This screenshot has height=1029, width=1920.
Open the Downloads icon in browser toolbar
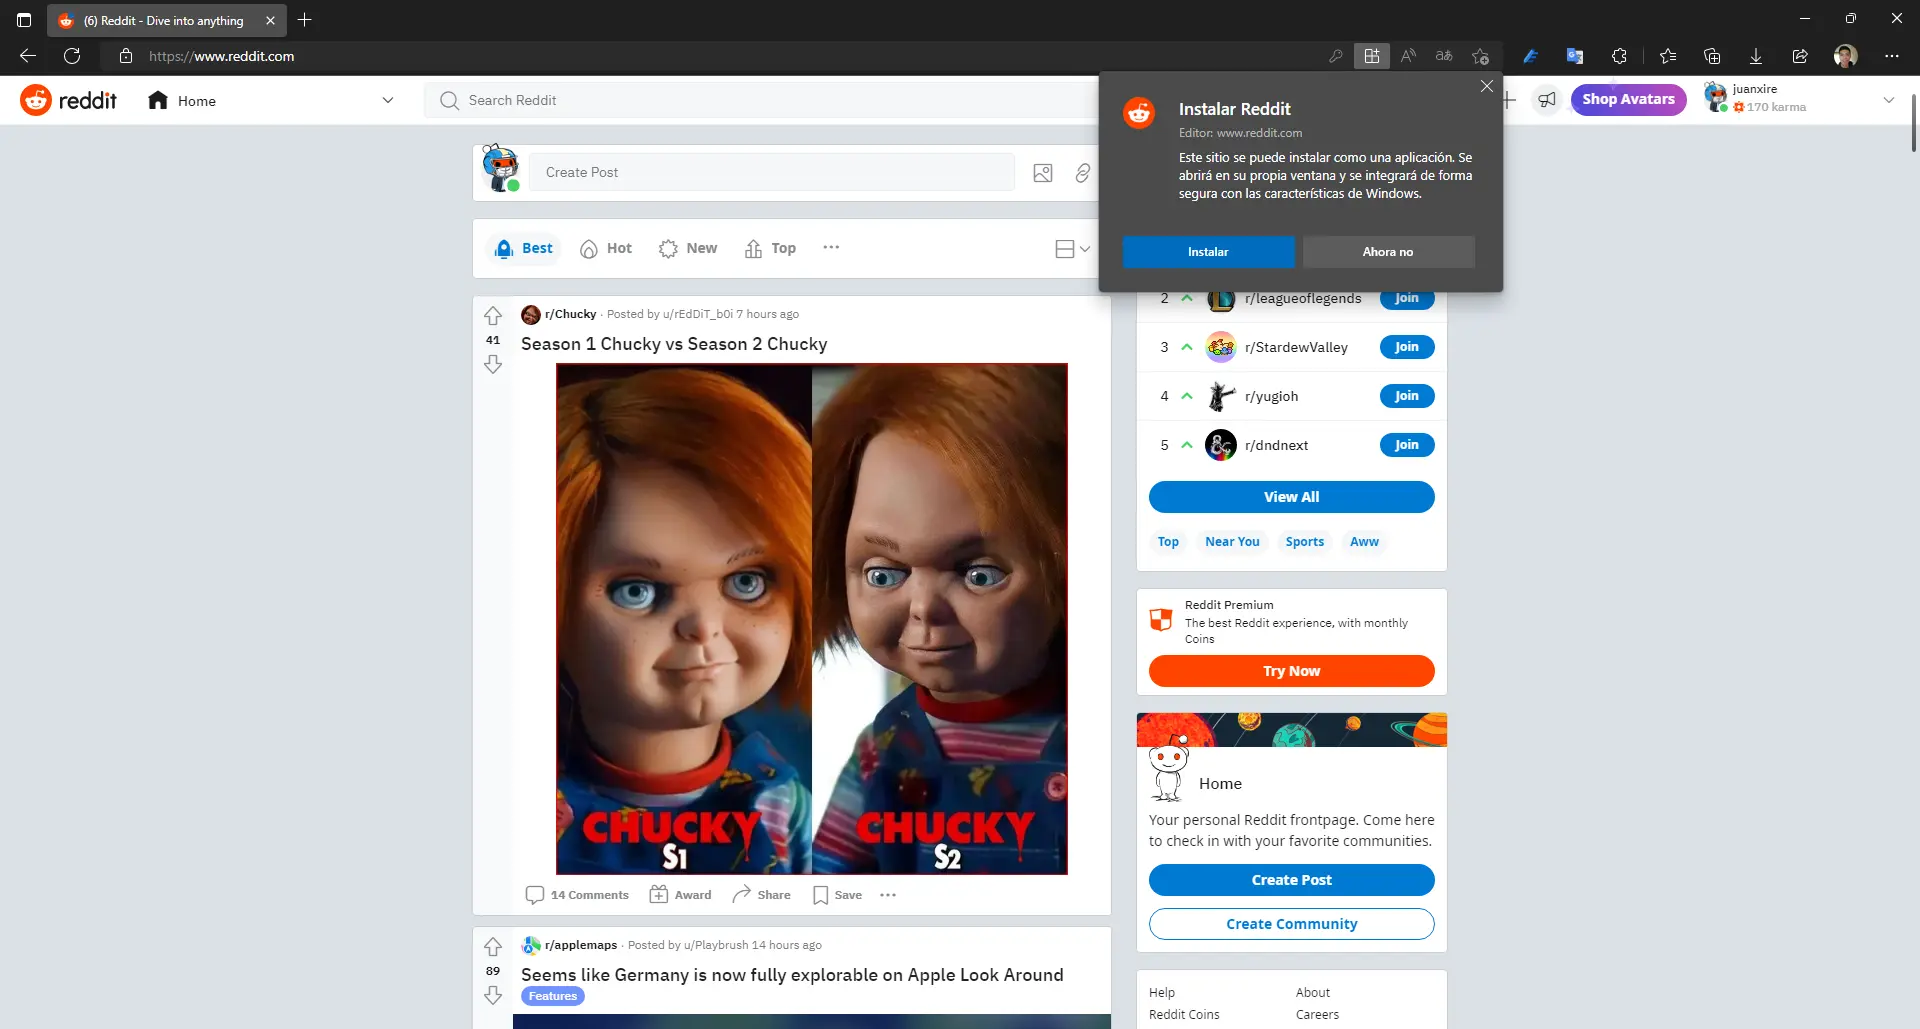click(1756, 56)
